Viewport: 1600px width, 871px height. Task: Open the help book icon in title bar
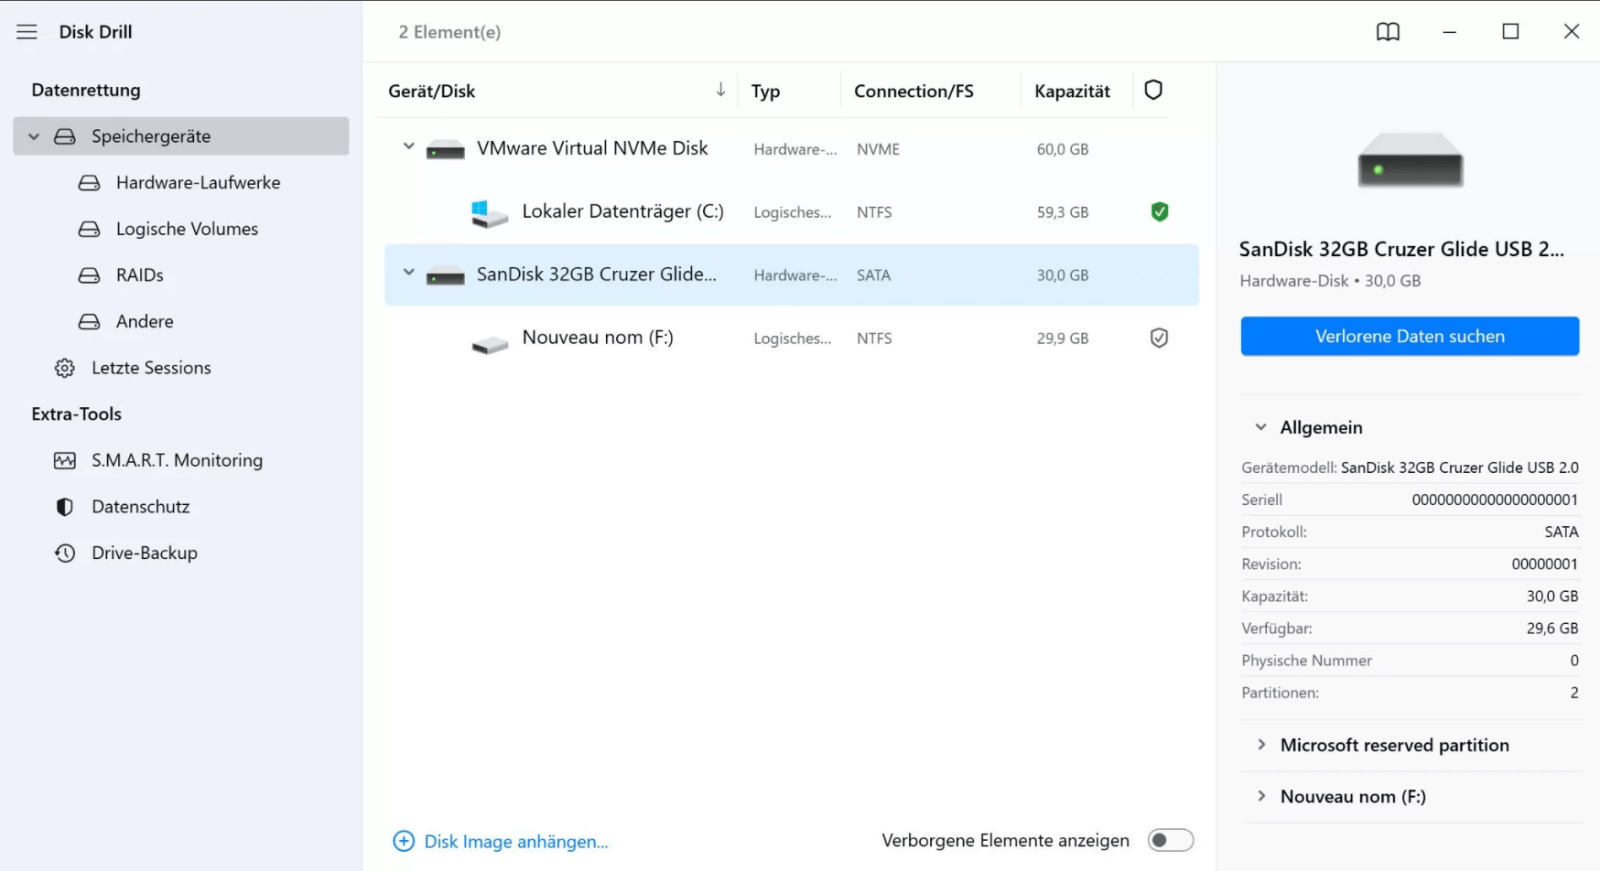pyautogui.click(x=1388, y=32)
